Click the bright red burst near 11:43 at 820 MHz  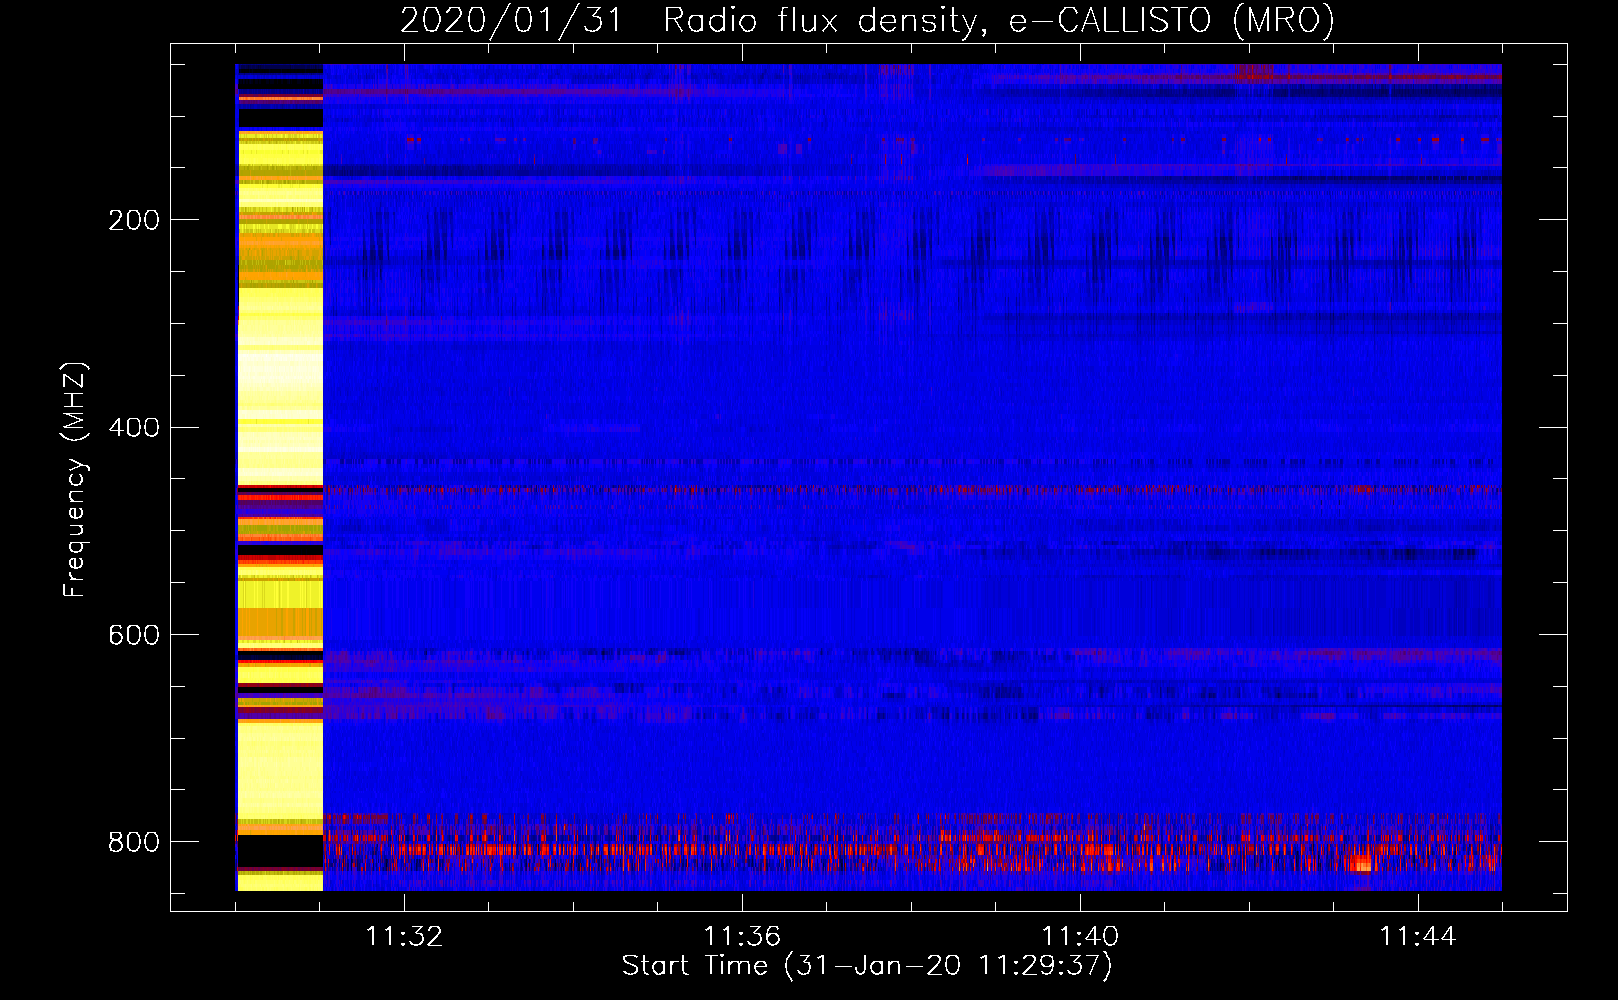(1360, 863)
